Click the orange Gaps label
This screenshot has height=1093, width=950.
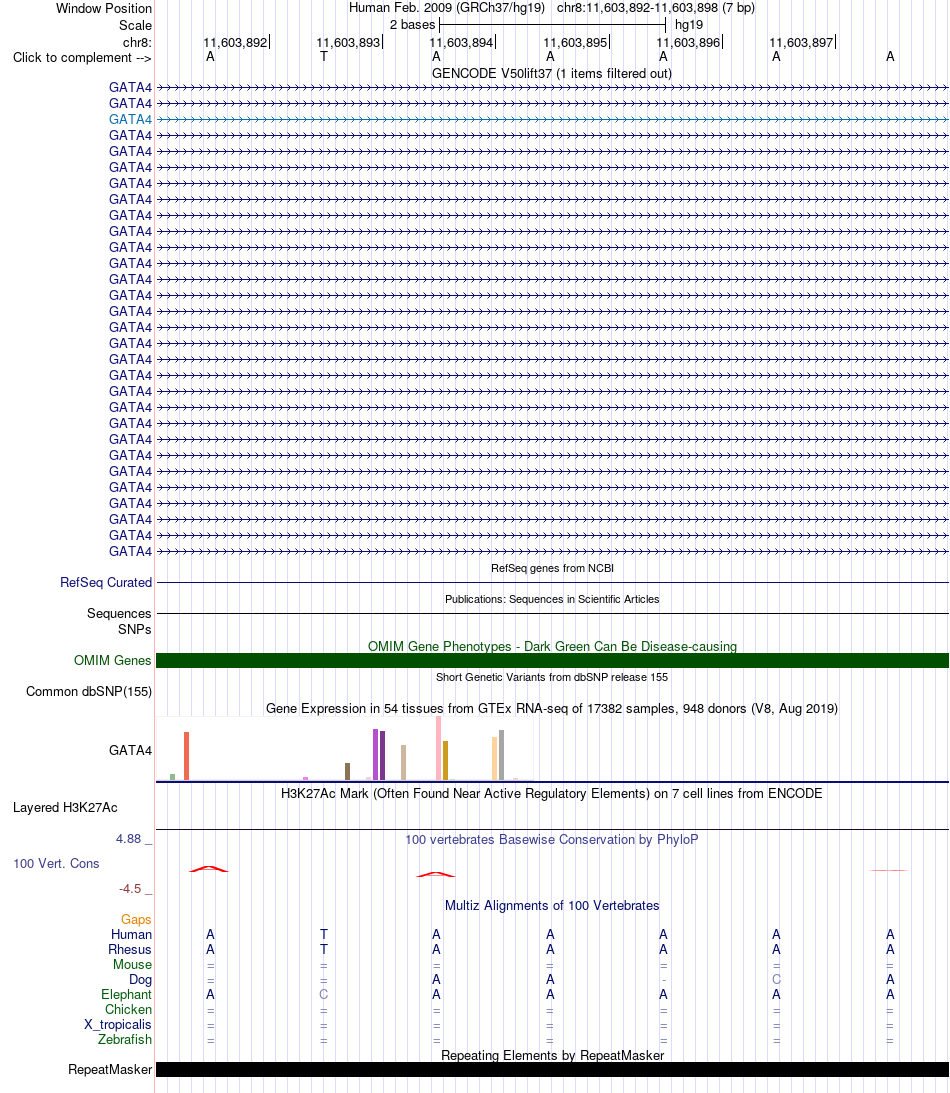[136, 919]
